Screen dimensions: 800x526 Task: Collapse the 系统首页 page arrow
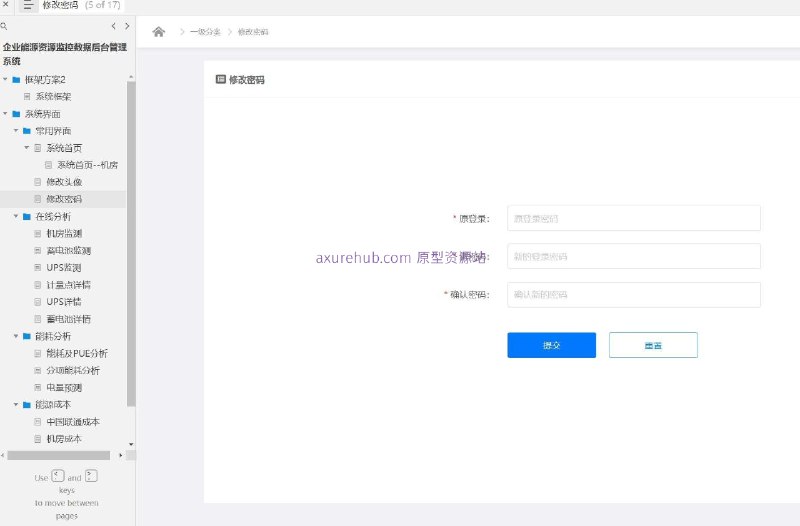click(x=27, y=147)
